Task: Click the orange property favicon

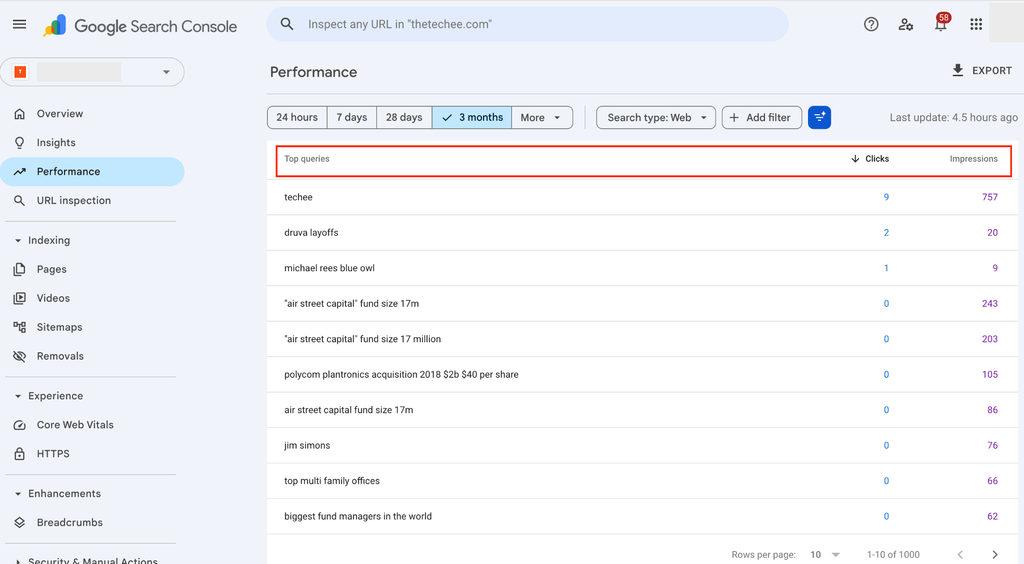Action: click(20, 72)
